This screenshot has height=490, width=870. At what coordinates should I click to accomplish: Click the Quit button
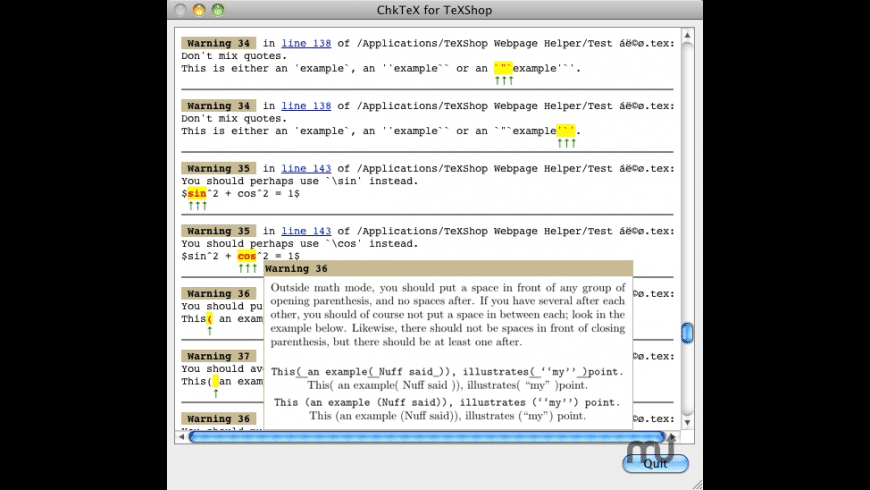point(655,463)
